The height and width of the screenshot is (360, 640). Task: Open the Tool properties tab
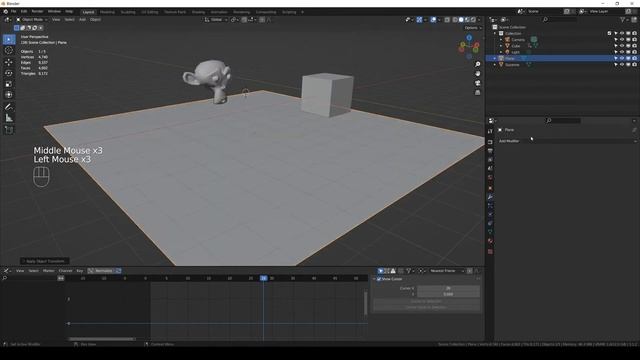(x=490, y=131)
